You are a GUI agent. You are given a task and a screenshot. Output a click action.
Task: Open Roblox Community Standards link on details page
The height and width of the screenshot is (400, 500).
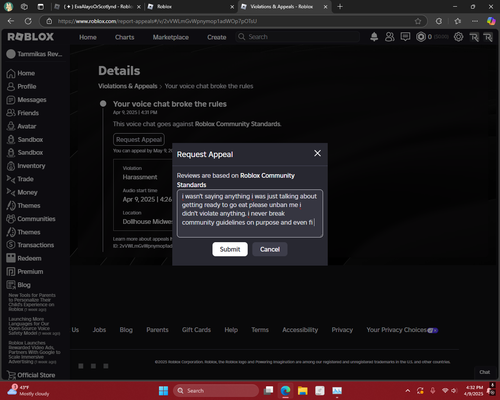(238, 124)
